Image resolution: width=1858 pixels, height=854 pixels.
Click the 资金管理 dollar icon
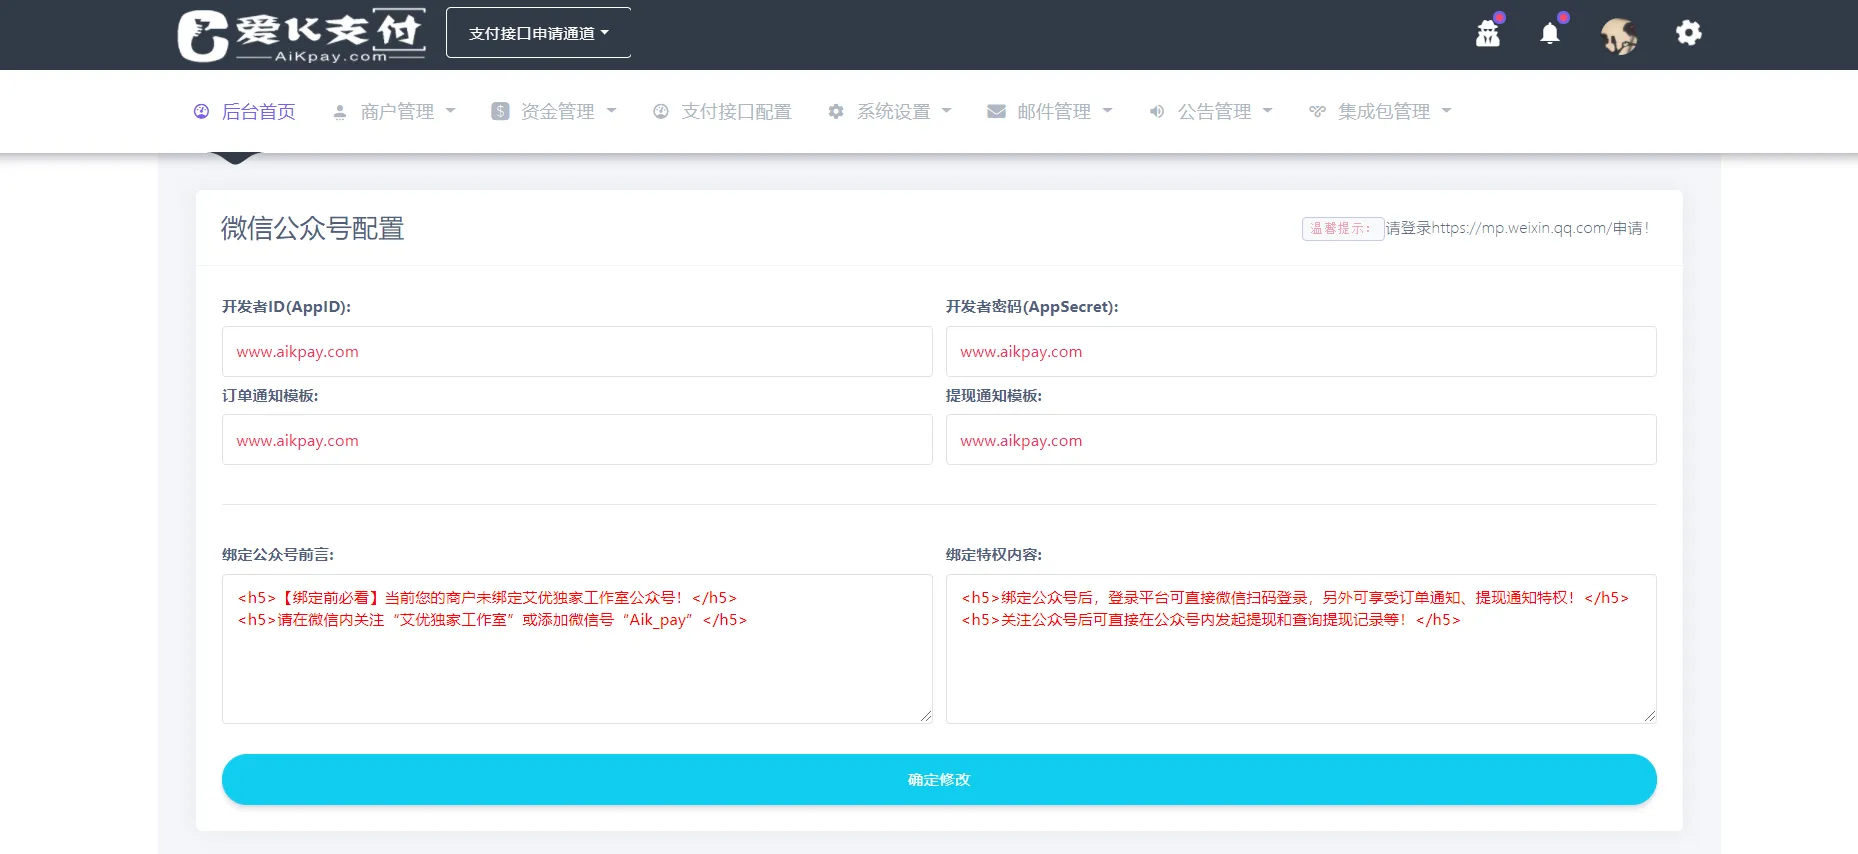tap(500, 111)
